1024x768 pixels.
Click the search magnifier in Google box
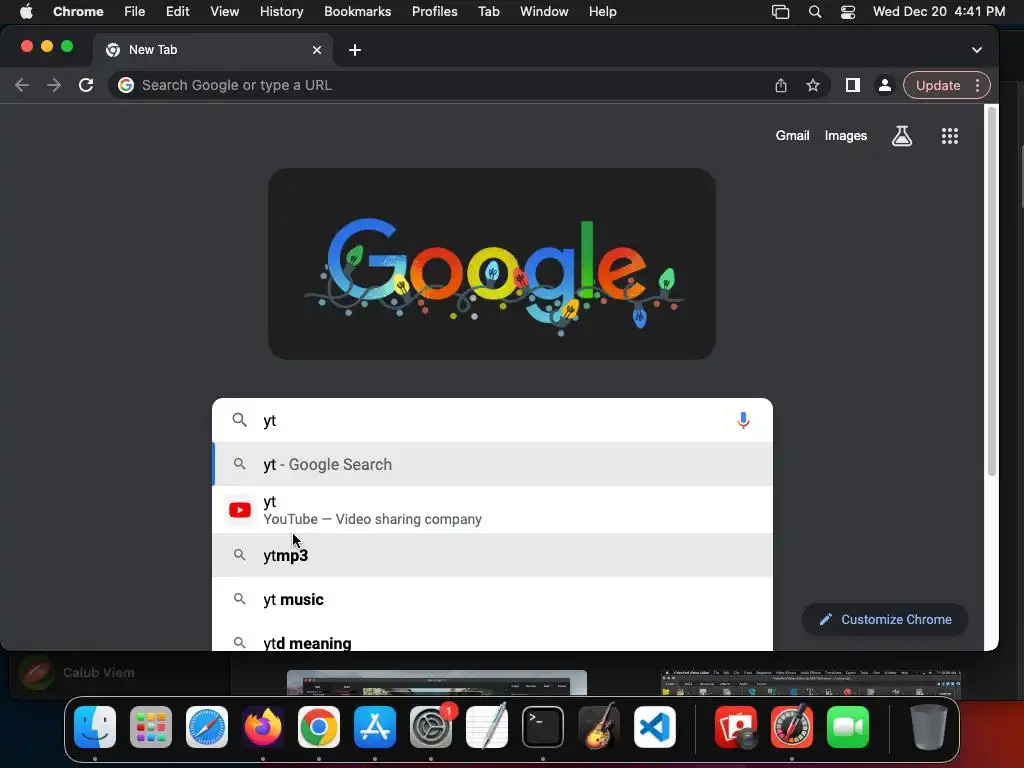pos(240,420)
